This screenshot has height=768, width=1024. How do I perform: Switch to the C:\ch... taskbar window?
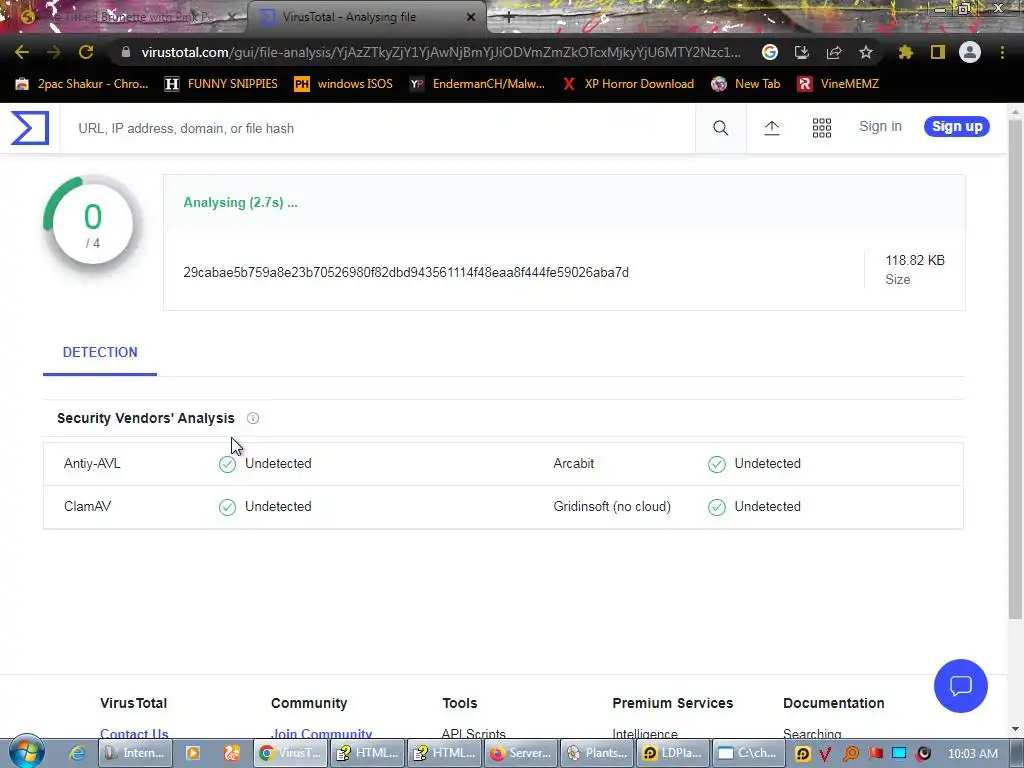(x=748, y=753)
